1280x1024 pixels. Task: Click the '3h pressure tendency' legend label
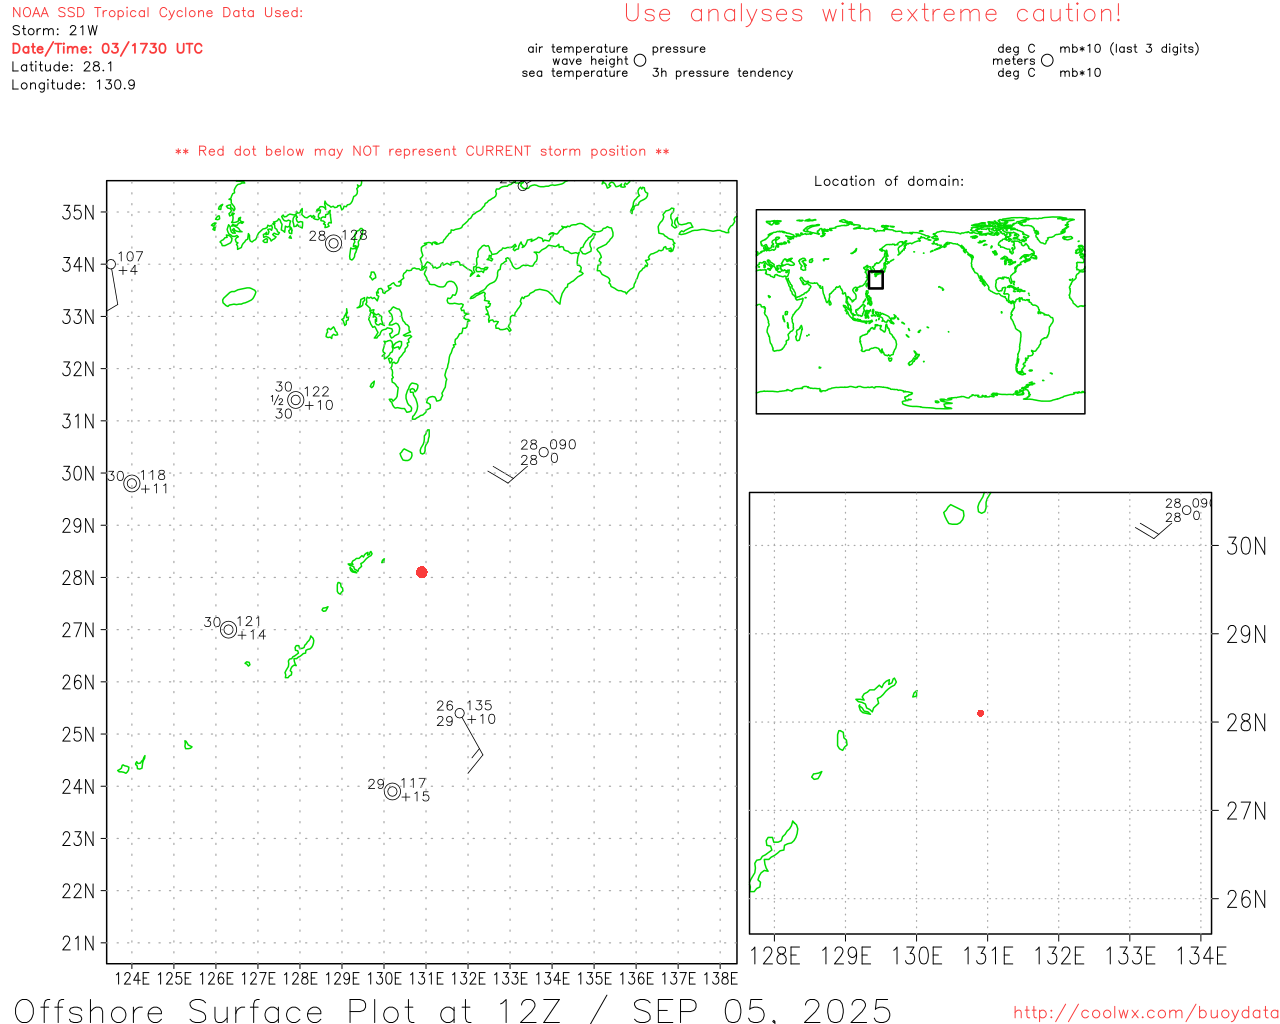coord(722,73)
